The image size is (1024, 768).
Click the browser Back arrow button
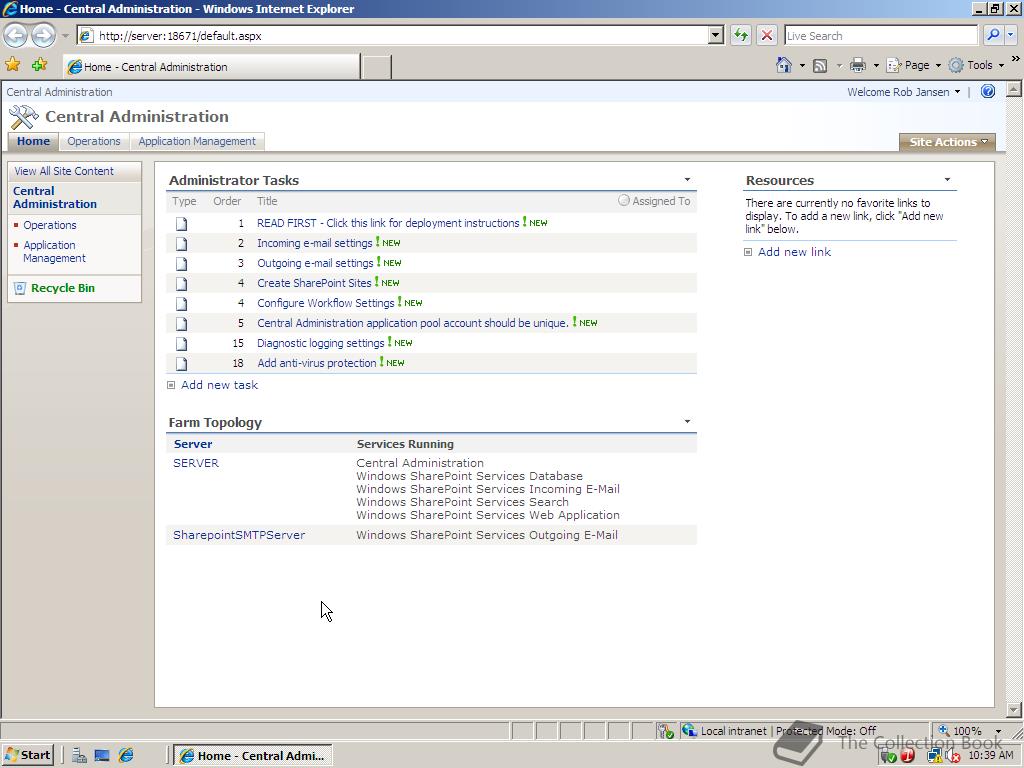coord(16,35)
